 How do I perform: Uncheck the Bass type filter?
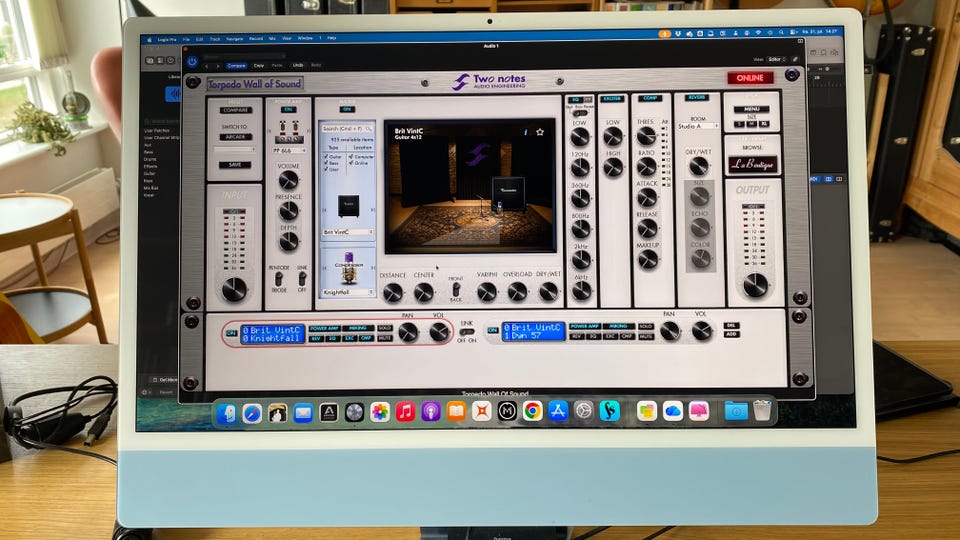tap(326, 163)
